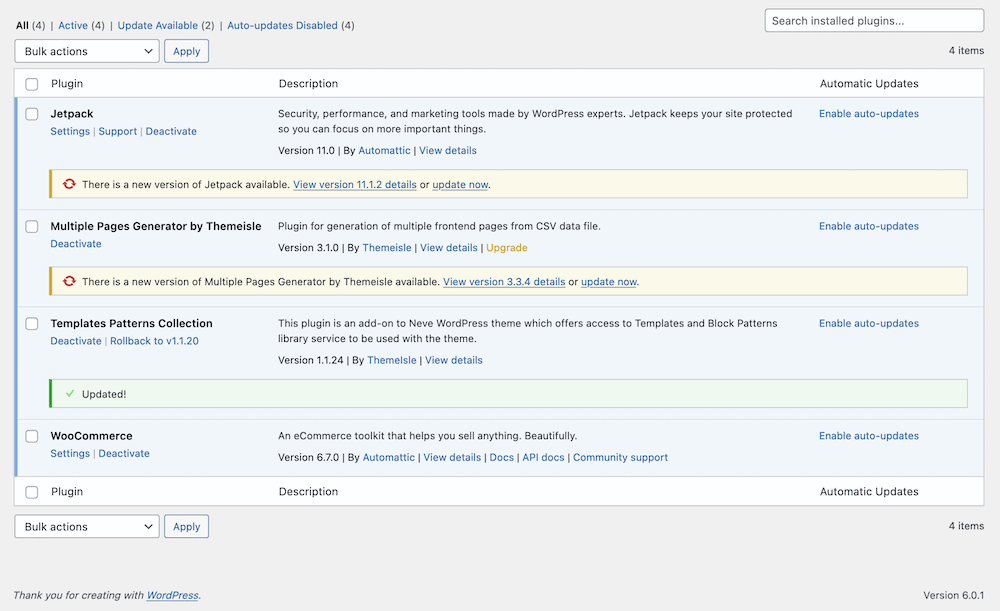Click the search installed plugins field

click(x=873, y=20)
